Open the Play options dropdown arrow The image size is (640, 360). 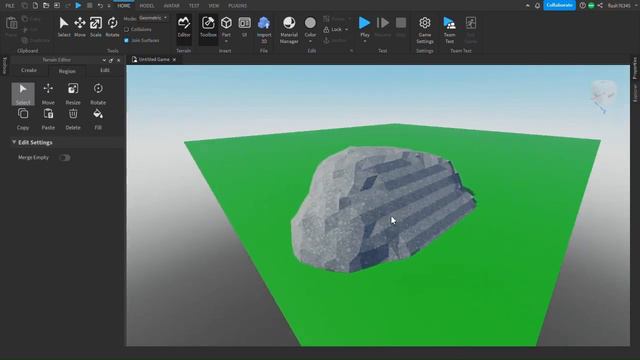365,41
